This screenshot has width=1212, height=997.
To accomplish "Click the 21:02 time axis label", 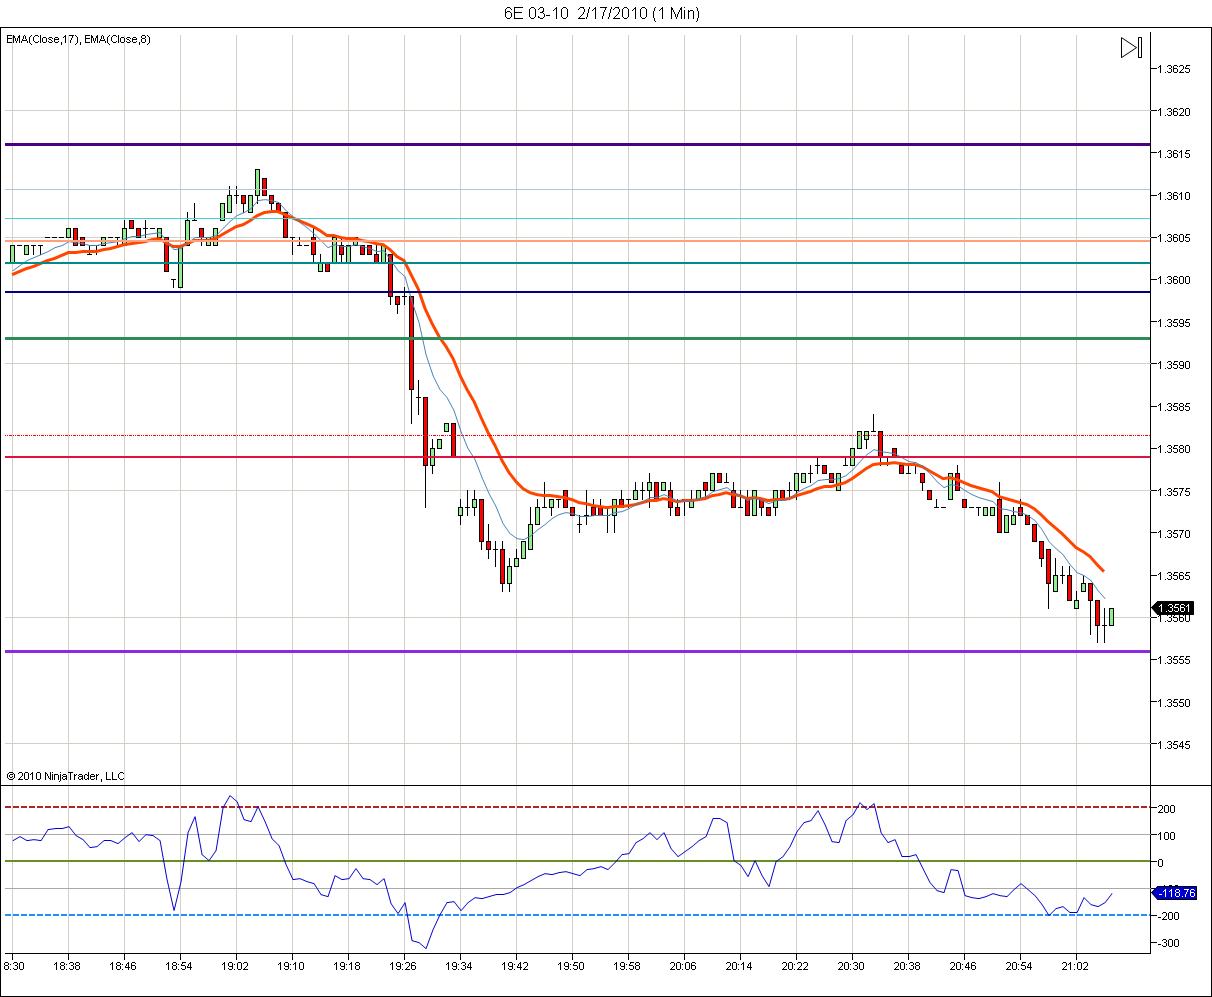I will 1075,967.
